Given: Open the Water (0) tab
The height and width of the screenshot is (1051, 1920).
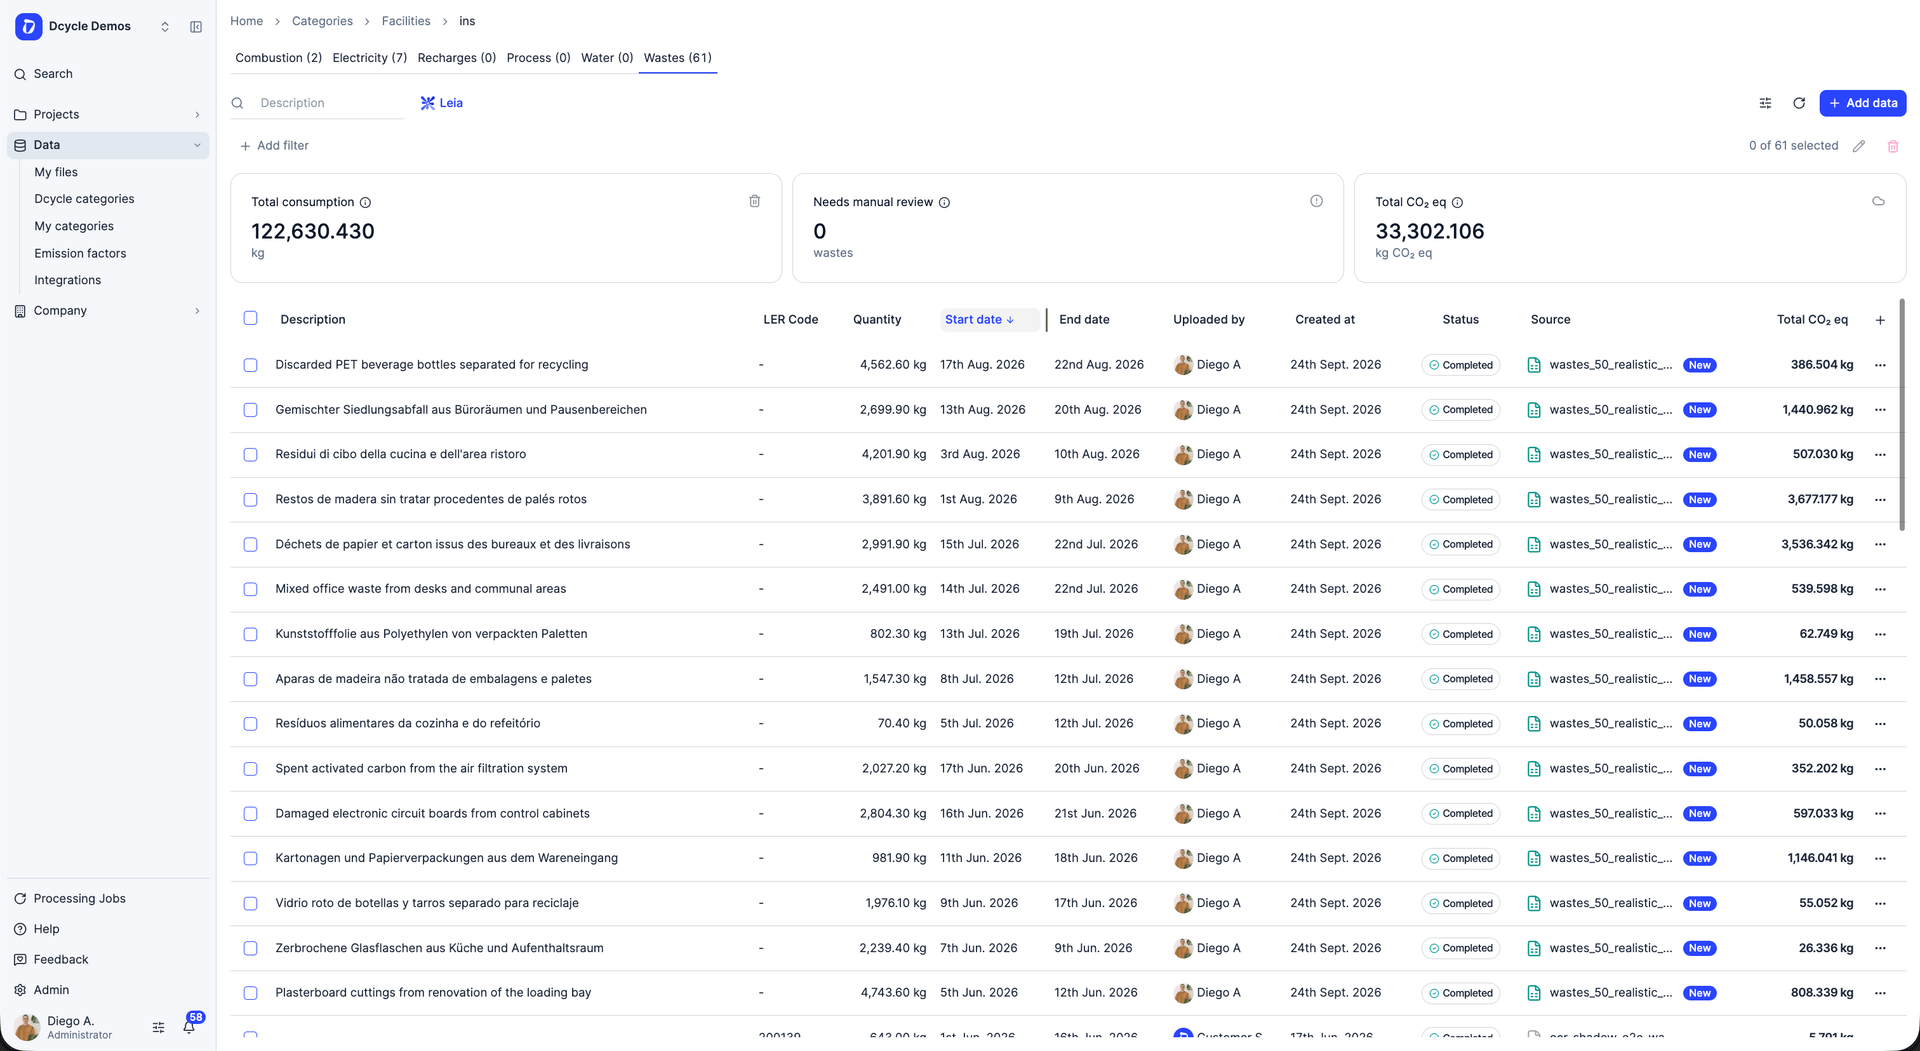Looking at the screenshot, I should pyautogui.click(x=607, y=58).
